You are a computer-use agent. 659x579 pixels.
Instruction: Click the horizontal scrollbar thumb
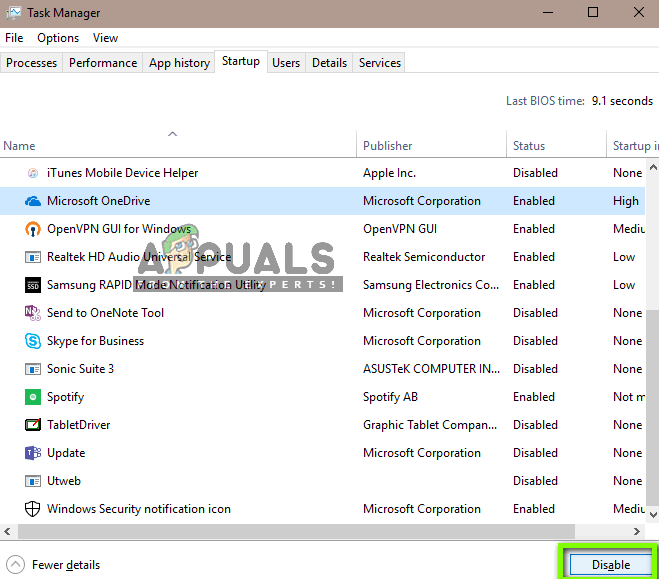pos(296,532)
